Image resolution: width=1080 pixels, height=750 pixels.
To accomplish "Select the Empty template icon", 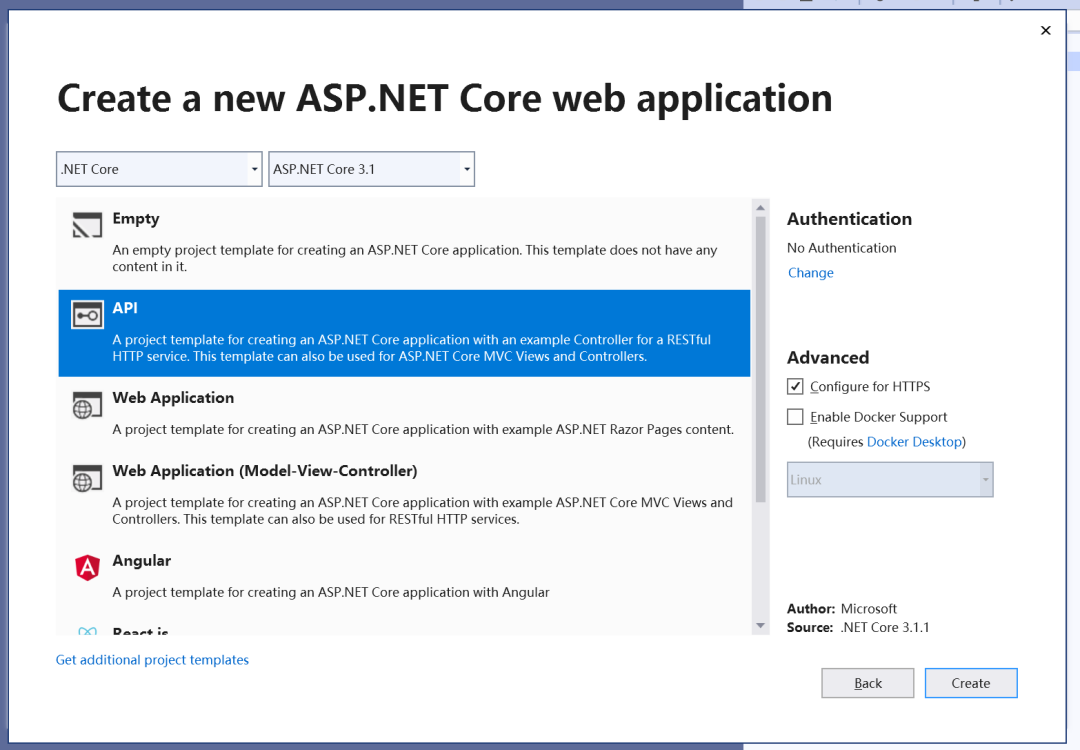I will [87, 225].
